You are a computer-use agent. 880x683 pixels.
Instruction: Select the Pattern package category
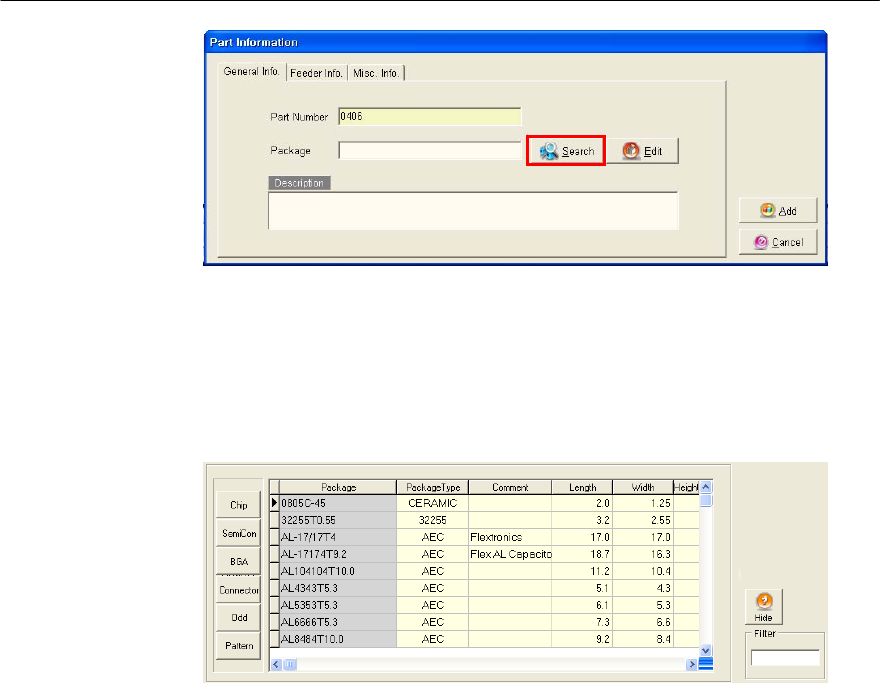(x=239, y=645)
